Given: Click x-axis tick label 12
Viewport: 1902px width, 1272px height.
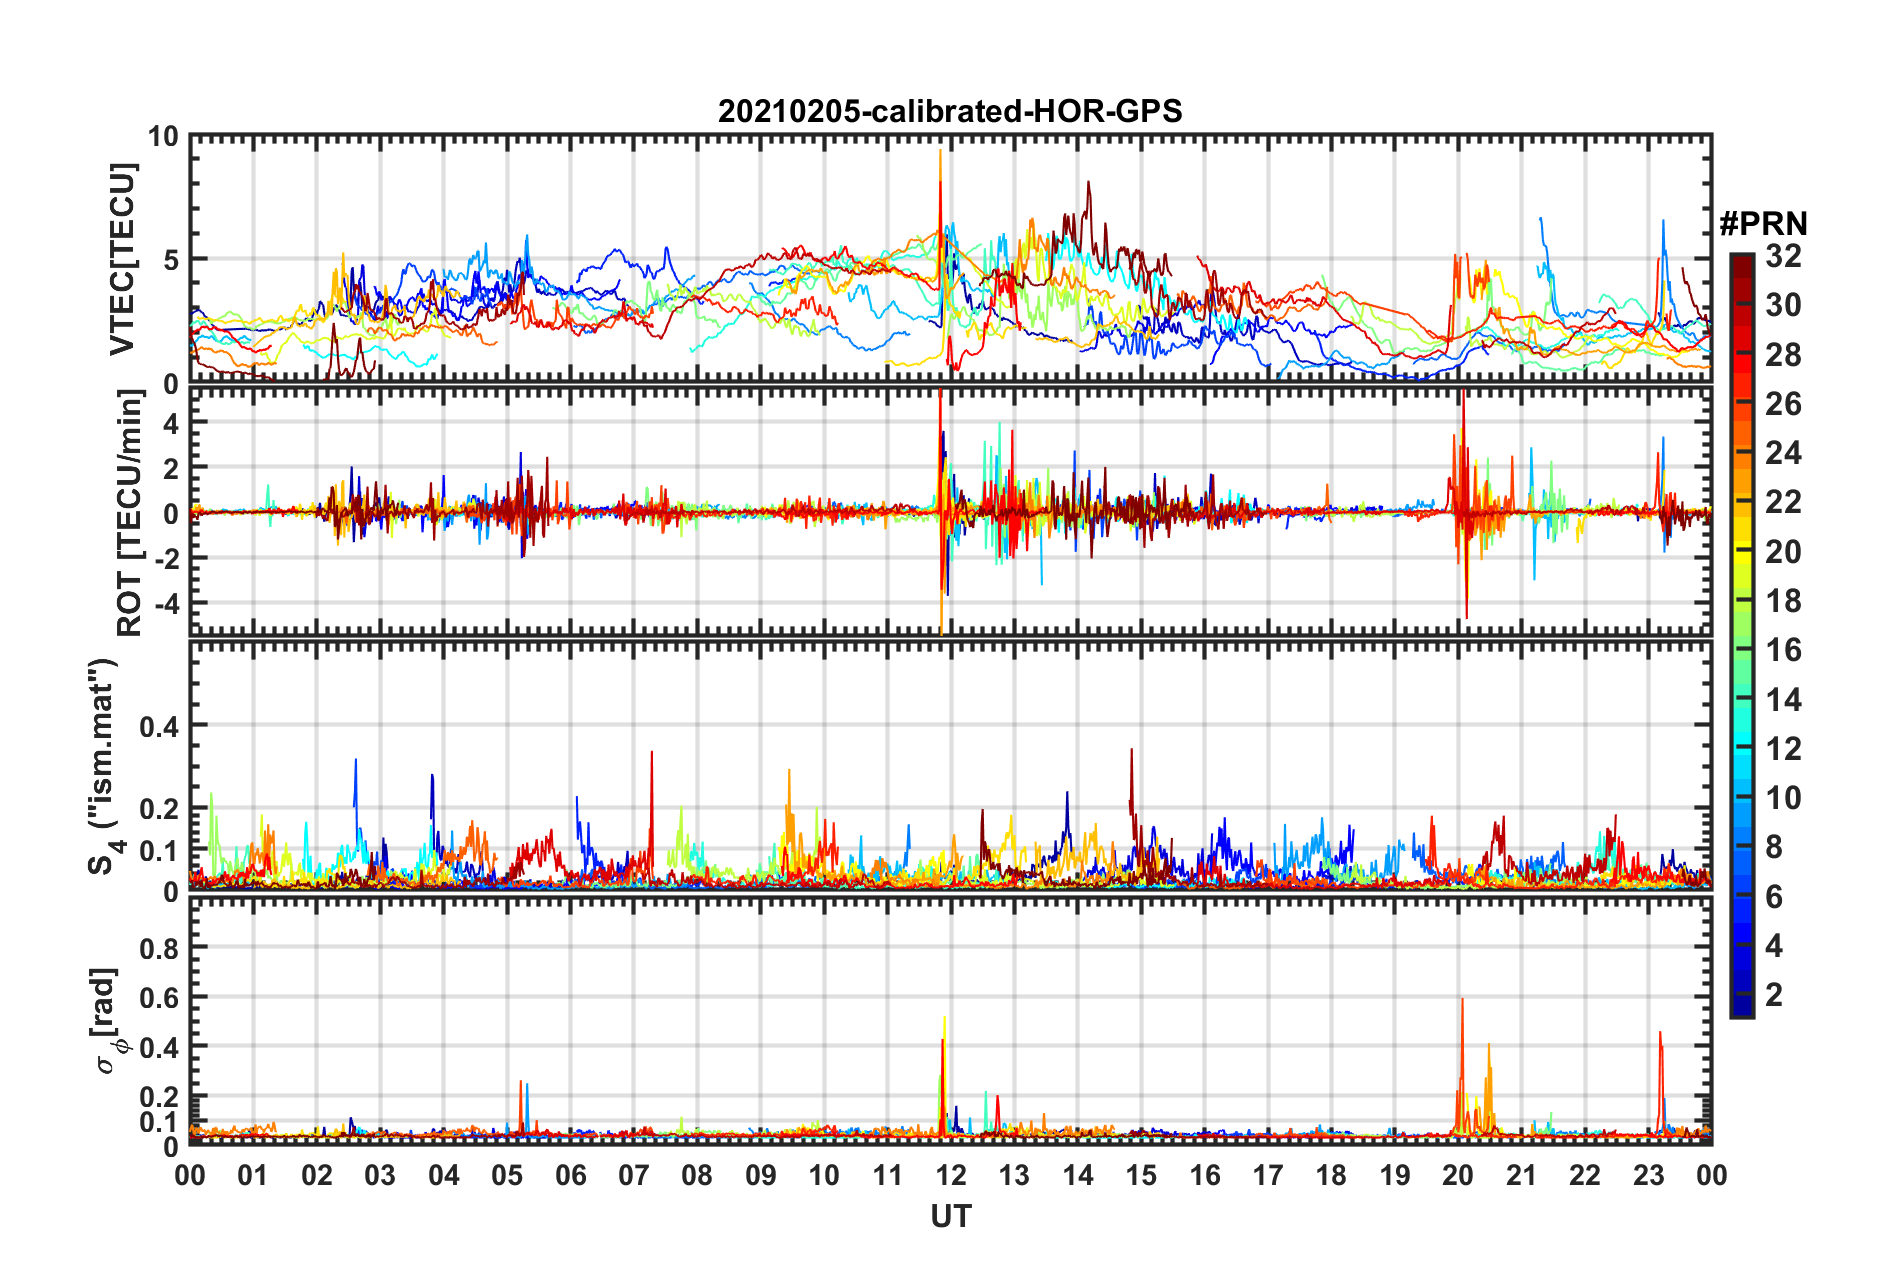Looking at the screenshot, I should (x=951, y=1175).
